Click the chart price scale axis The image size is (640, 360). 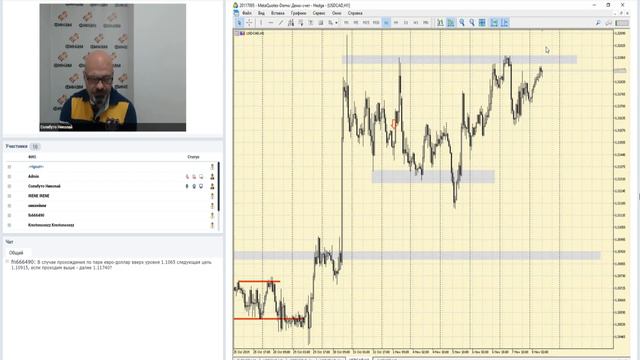click(x=621, y=190)
